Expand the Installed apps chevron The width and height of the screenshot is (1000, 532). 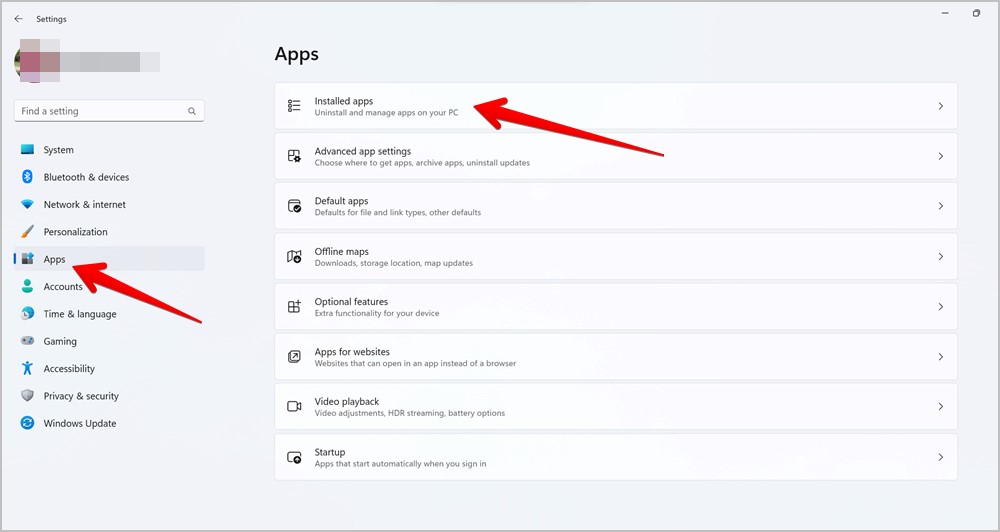941,106
